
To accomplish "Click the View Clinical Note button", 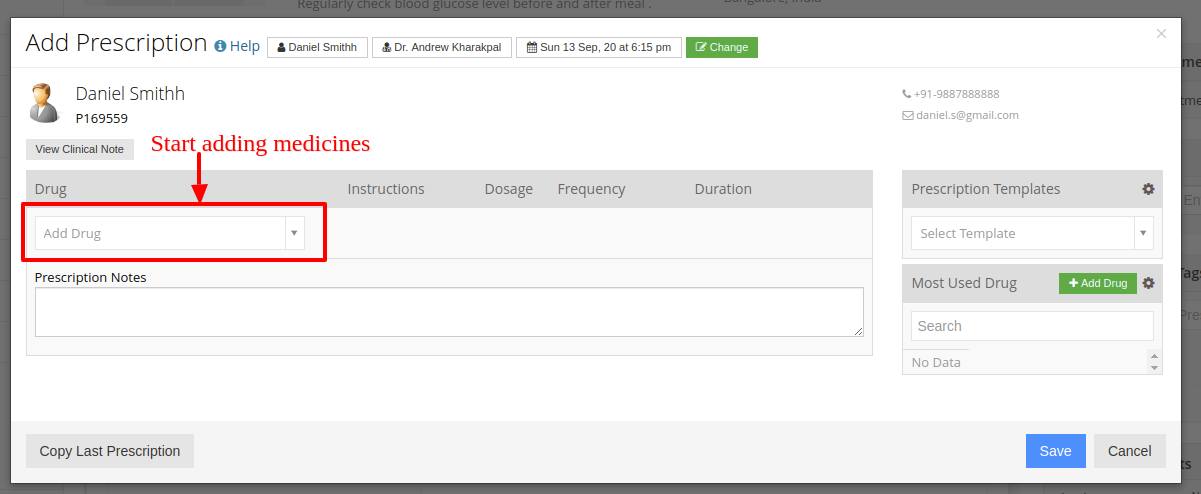I will click(x=80, y=149).
